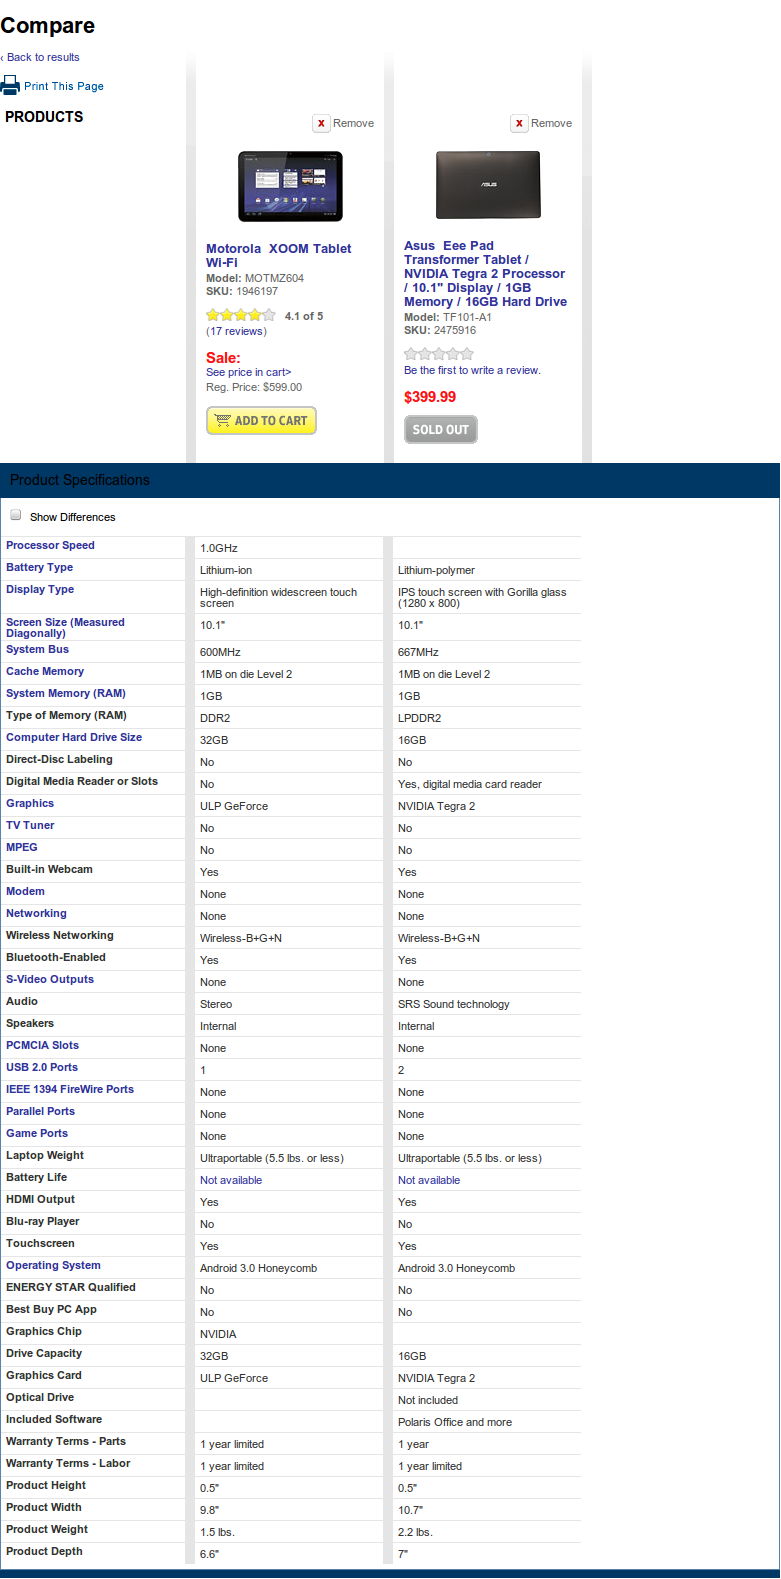Be the first to write a review

[472, 370]
